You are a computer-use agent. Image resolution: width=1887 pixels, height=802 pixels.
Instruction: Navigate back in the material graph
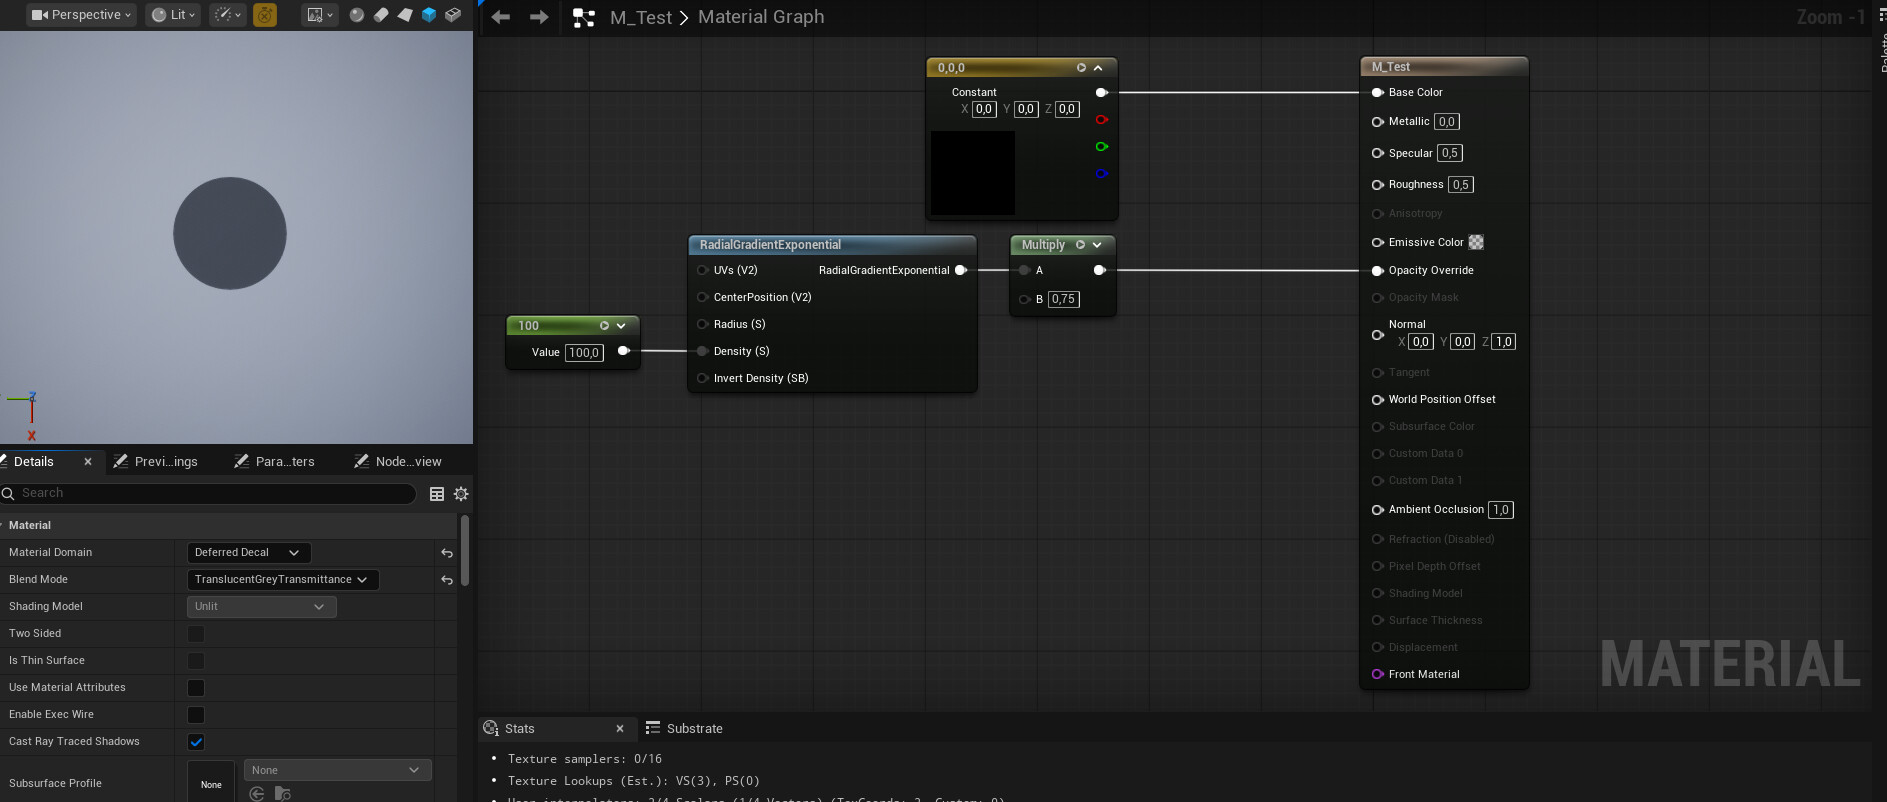(x=501, y=17)
